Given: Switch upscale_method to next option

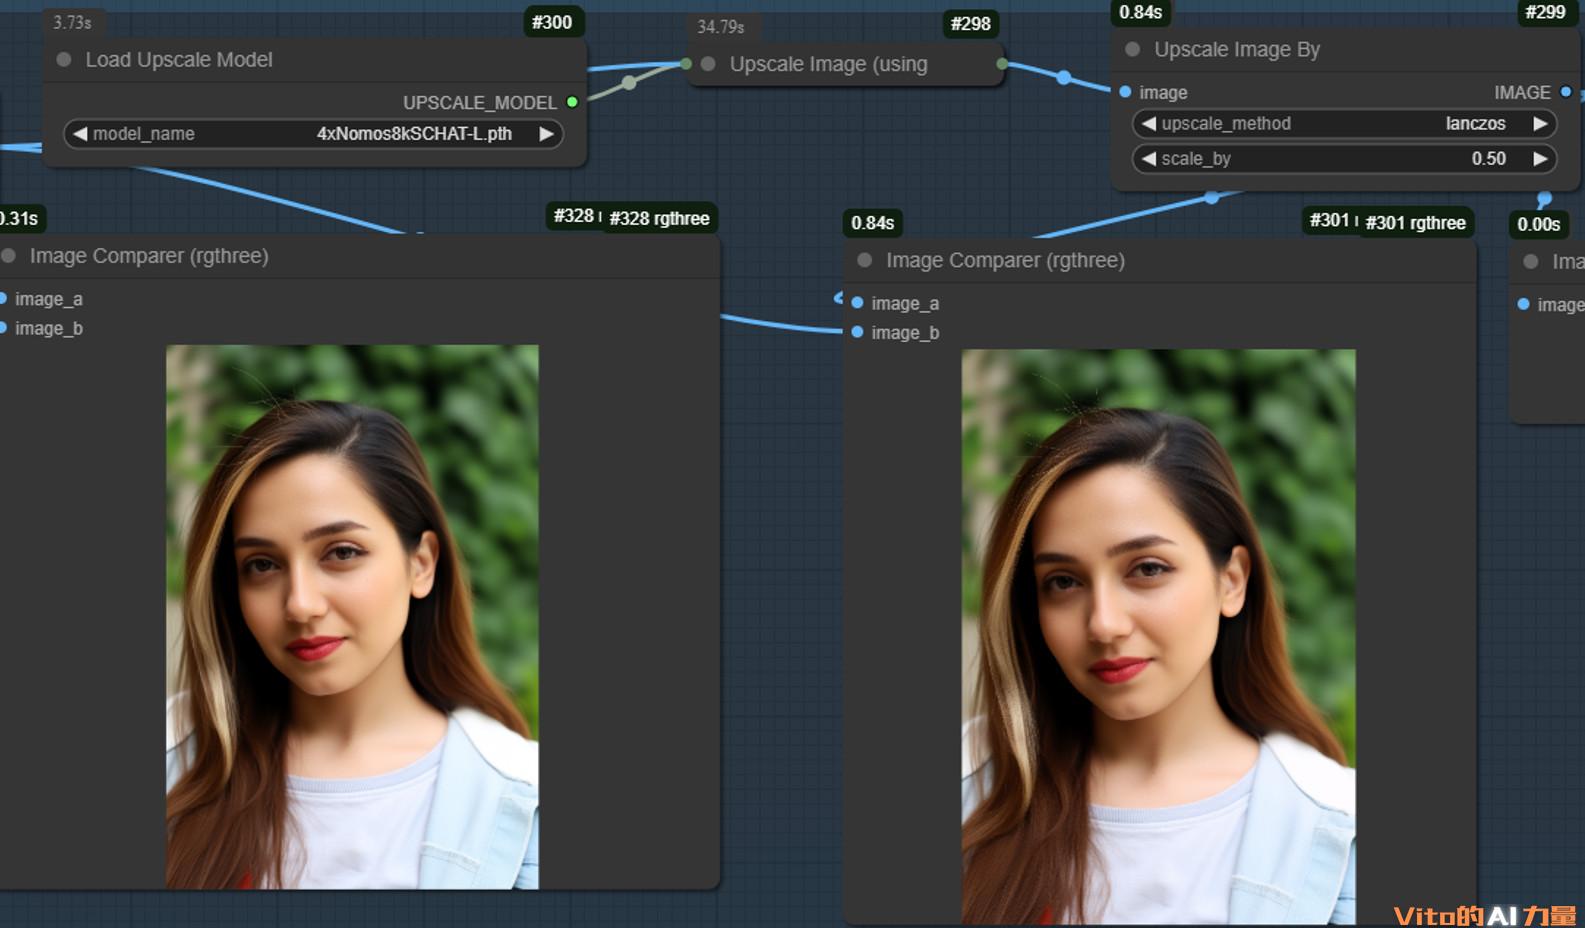Looking at the screenshot, I should pyautogui.click(x=1540, y=124).
